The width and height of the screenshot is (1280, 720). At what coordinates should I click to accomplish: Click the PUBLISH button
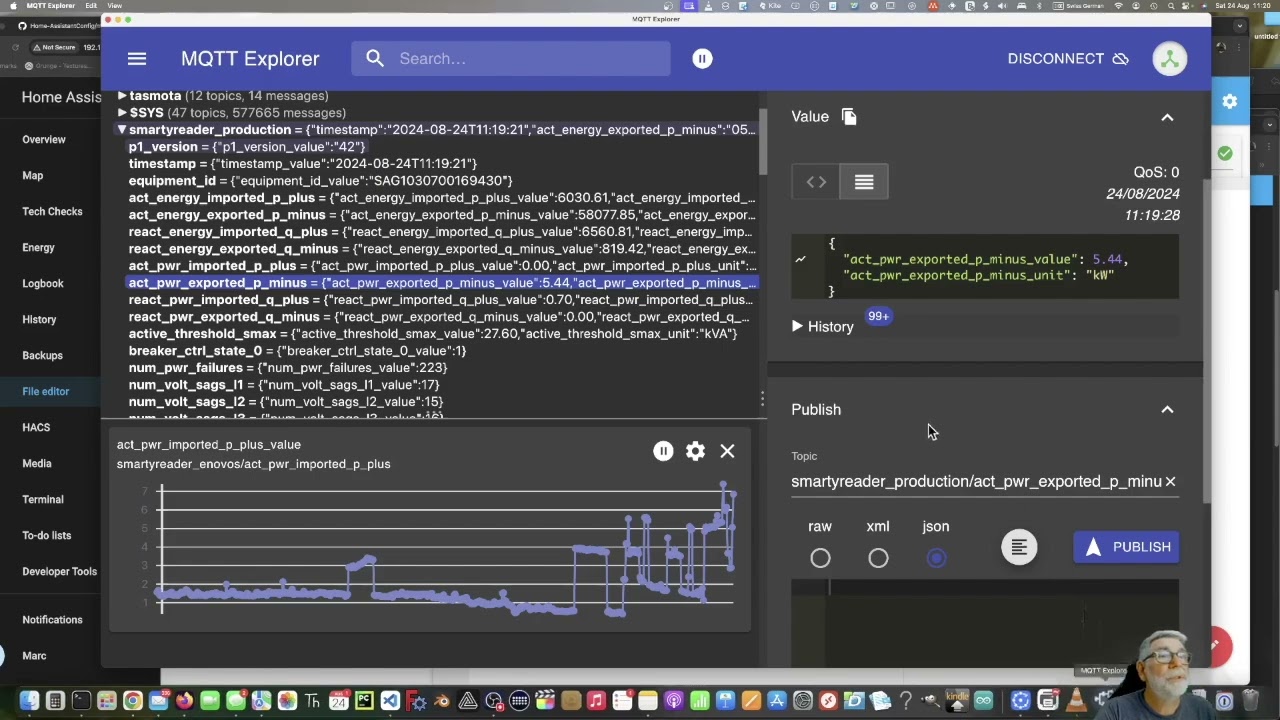1127,547
